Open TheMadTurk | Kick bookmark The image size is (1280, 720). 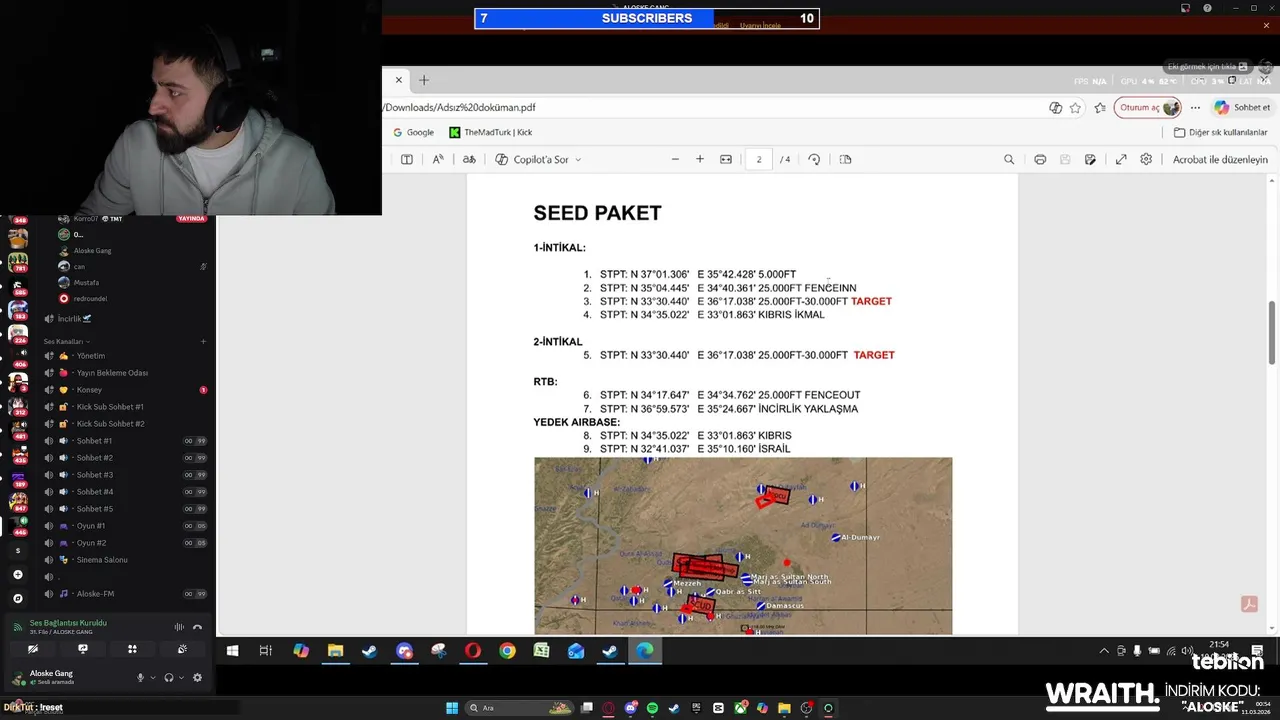coord(490,132)
